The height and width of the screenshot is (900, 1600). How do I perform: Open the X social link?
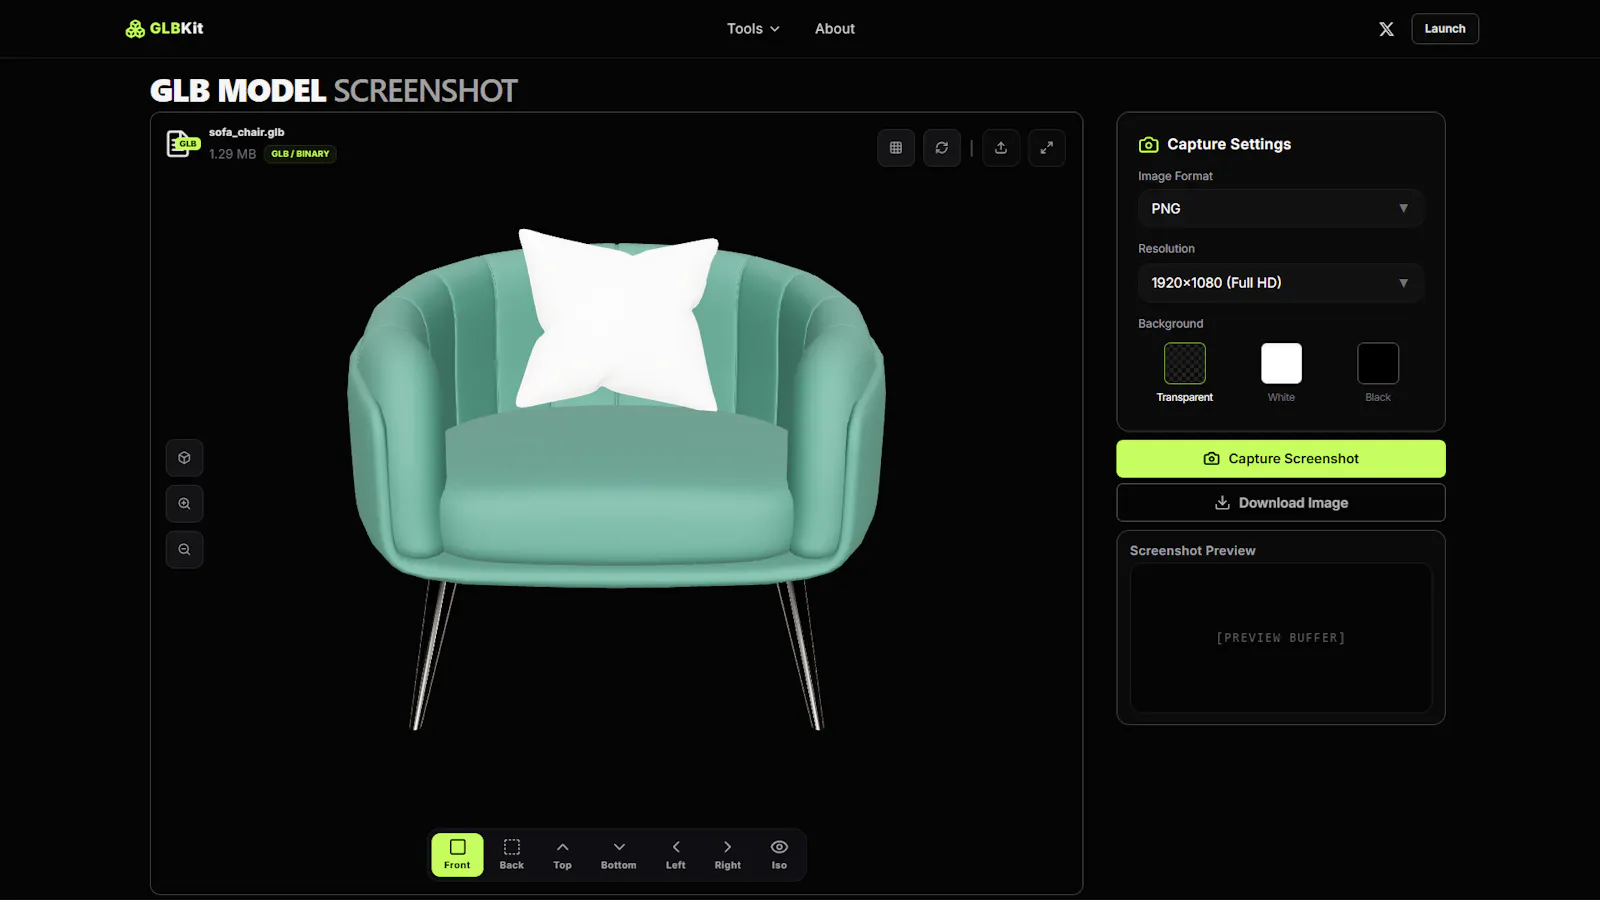(x=1386, y=29)
